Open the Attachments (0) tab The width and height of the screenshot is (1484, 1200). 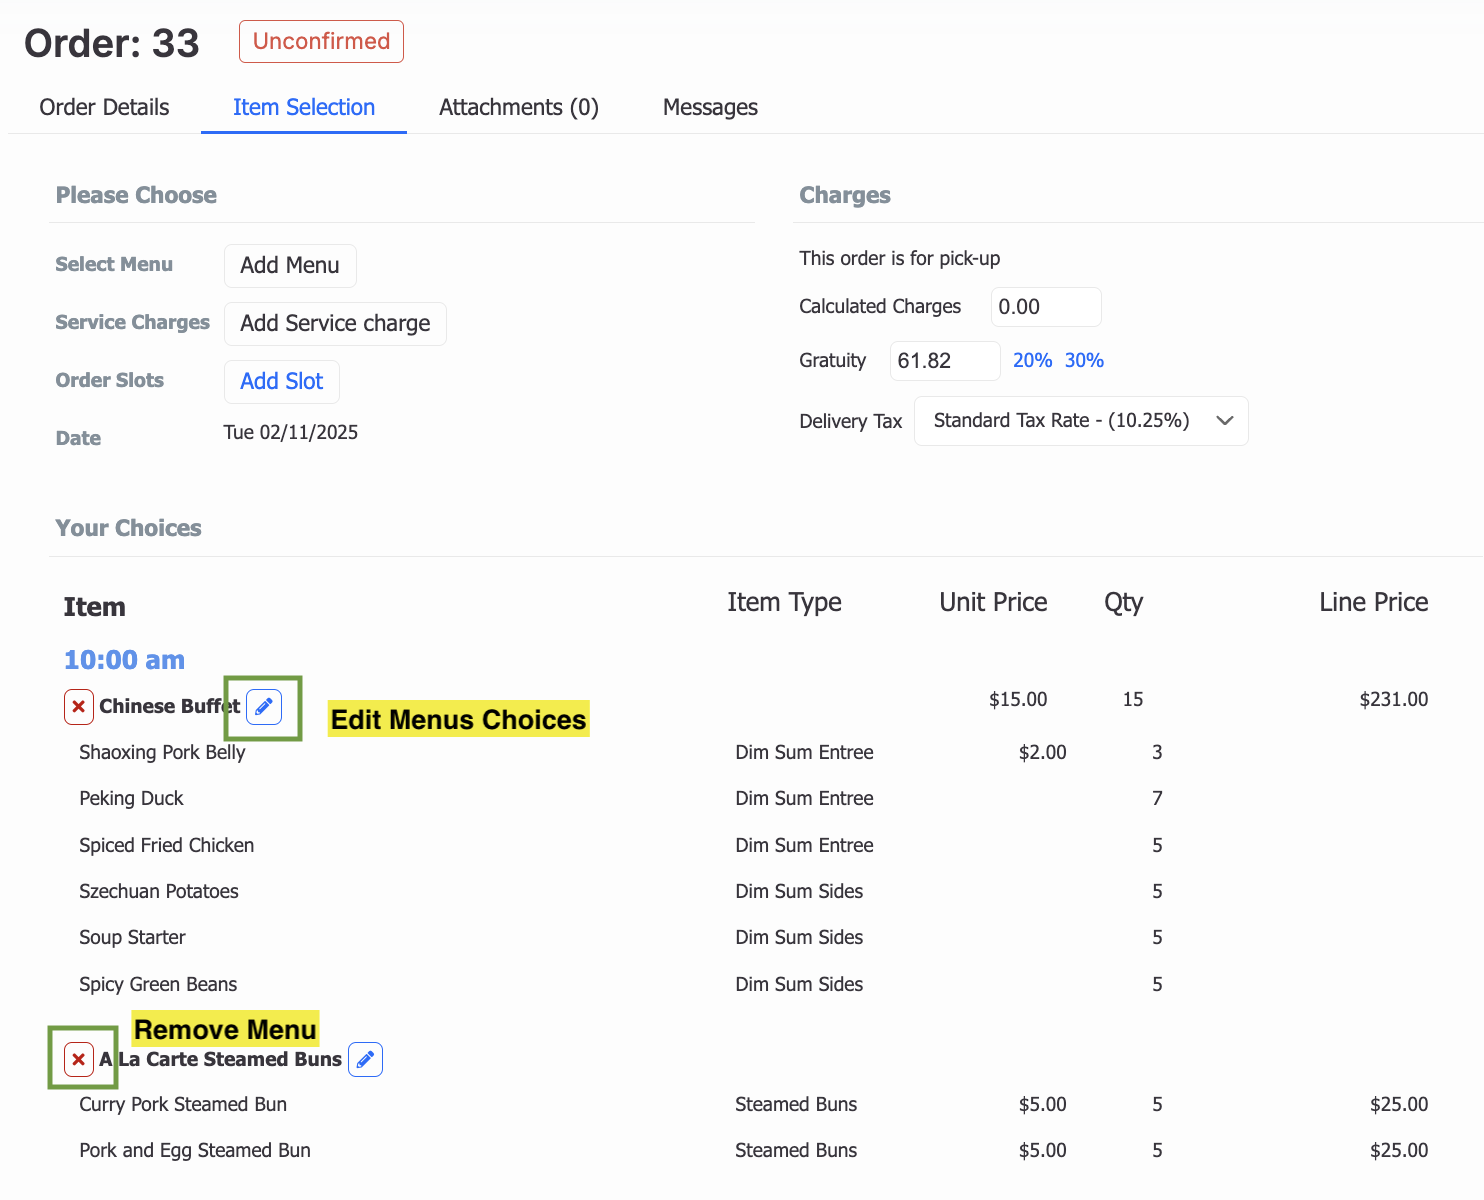coord(518,108)
